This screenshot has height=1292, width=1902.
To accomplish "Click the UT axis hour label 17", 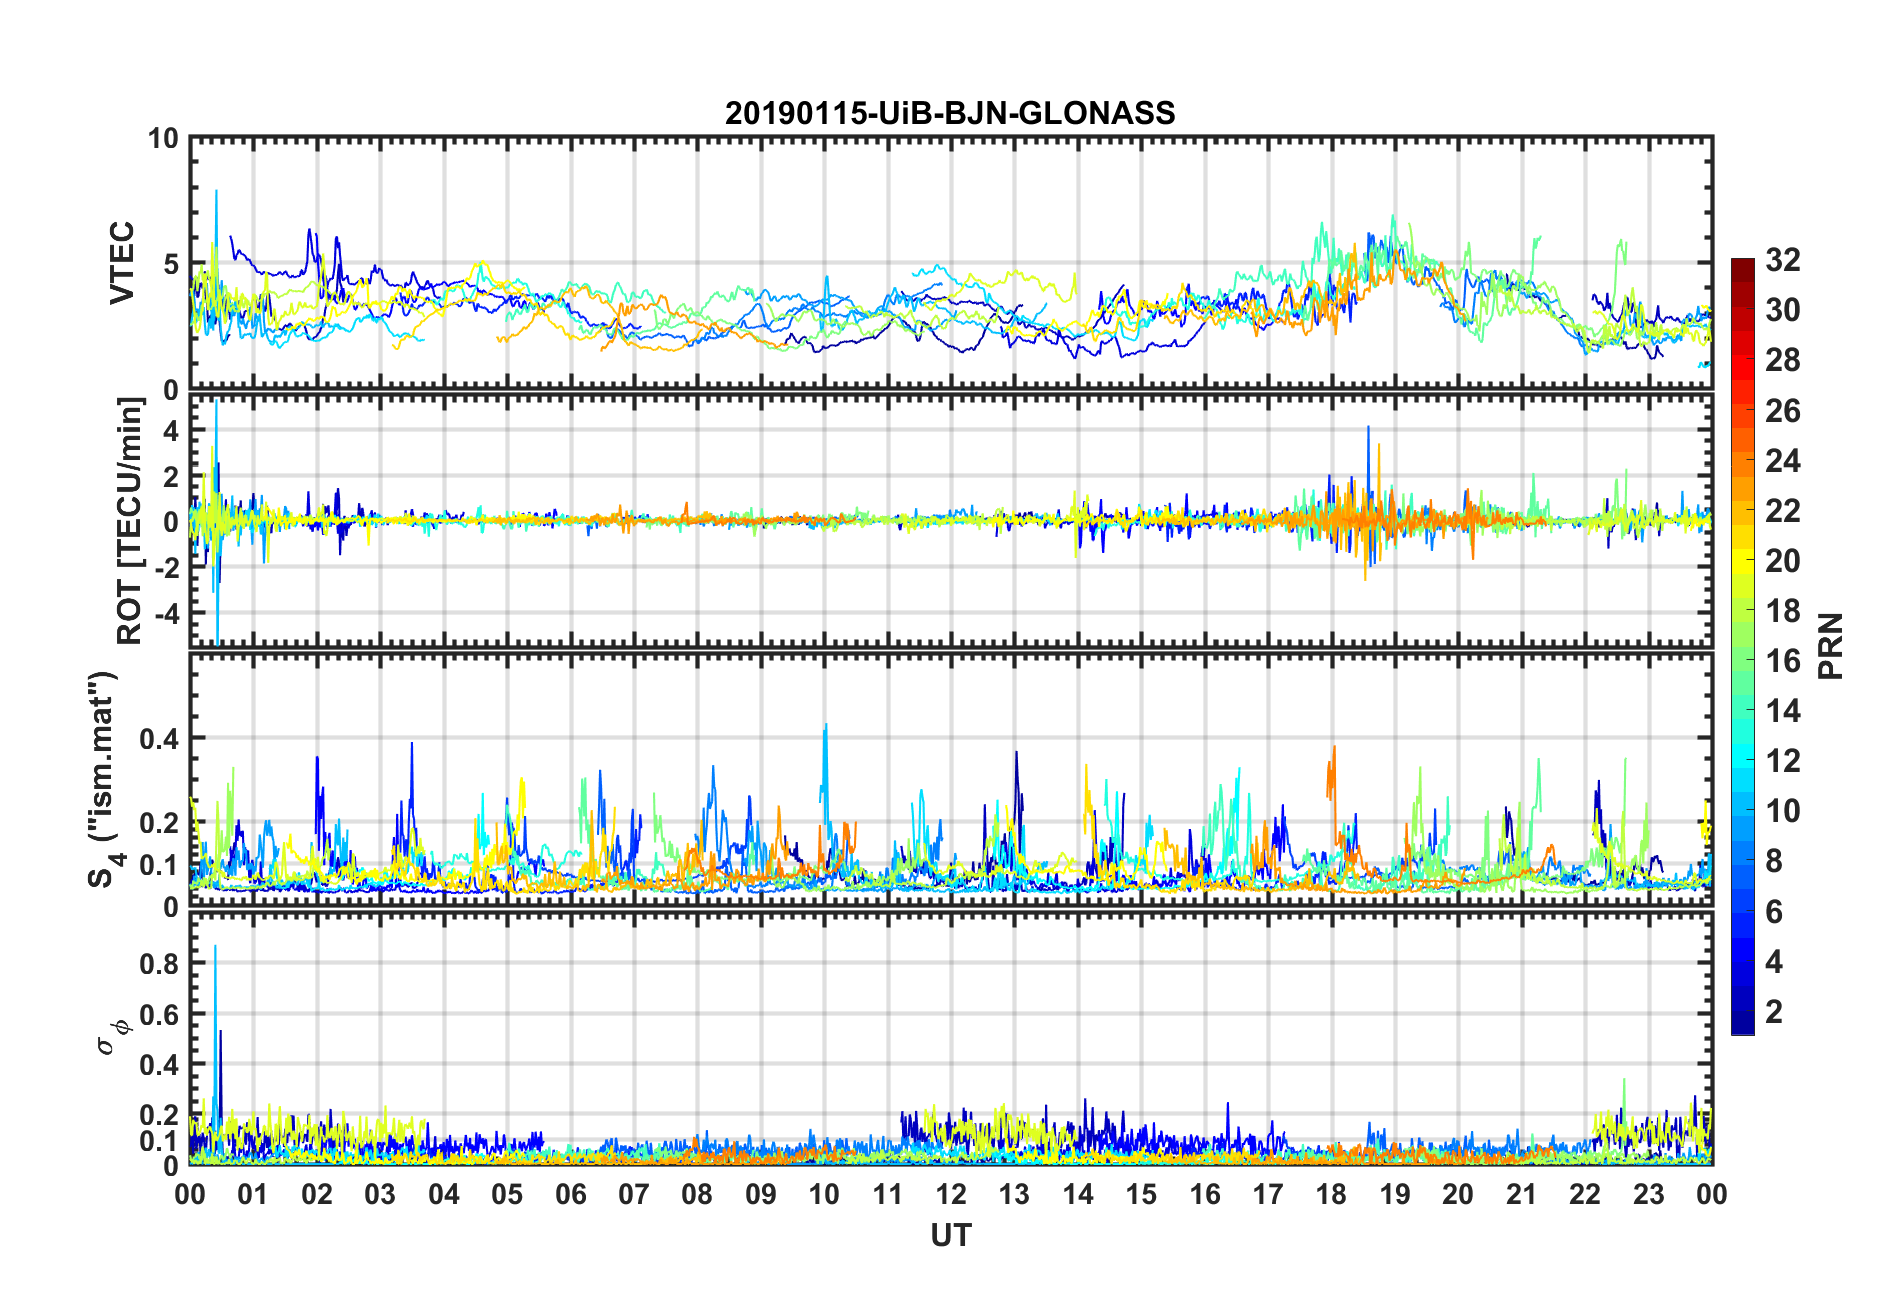I will click(x=1268, y=1194).
